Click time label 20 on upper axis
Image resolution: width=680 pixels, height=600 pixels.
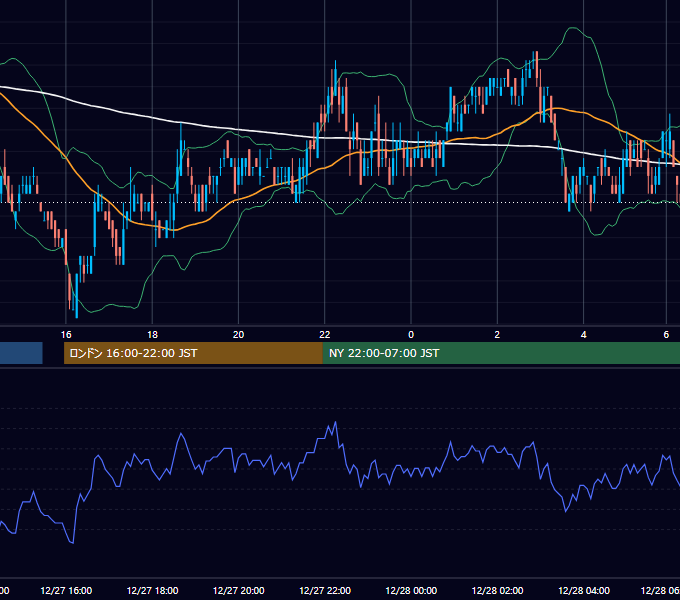tap(239, 335)
